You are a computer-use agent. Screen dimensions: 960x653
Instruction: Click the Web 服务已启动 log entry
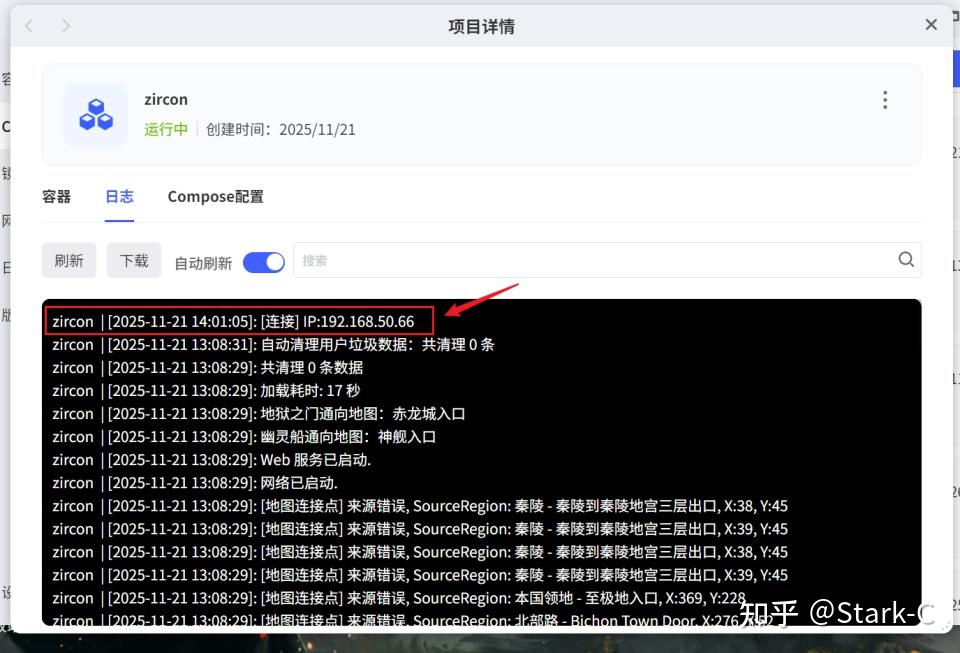click(212, 460)
